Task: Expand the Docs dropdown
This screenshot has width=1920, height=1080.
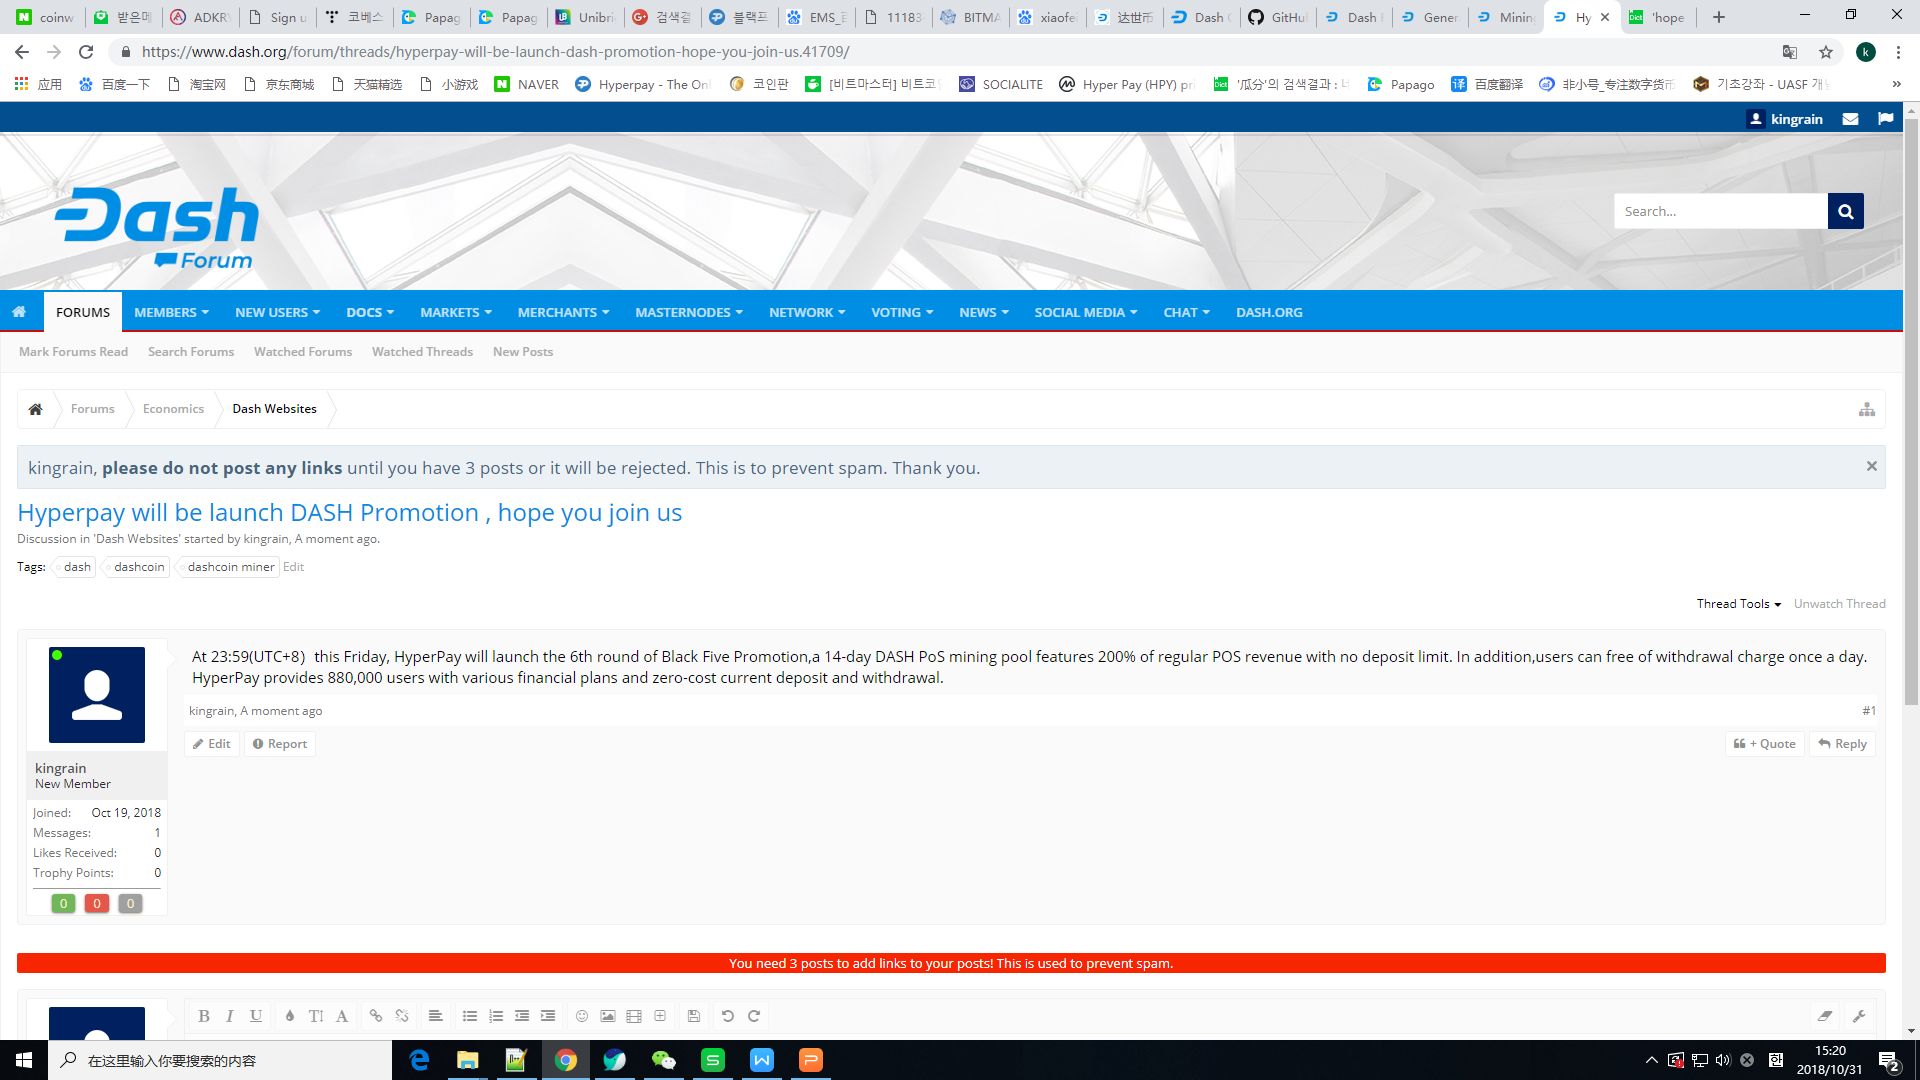Action: [371, 312]
